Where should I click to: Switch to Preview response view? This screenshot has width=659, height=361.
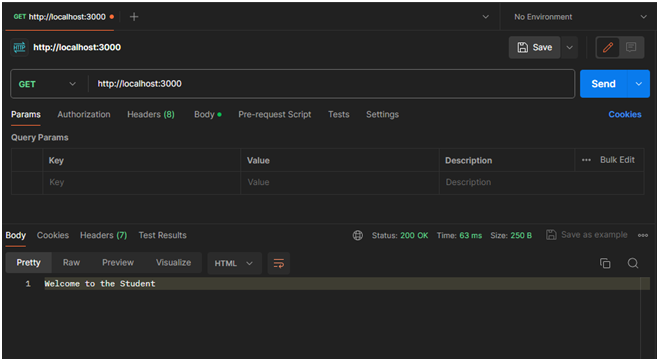pos(118,263)
